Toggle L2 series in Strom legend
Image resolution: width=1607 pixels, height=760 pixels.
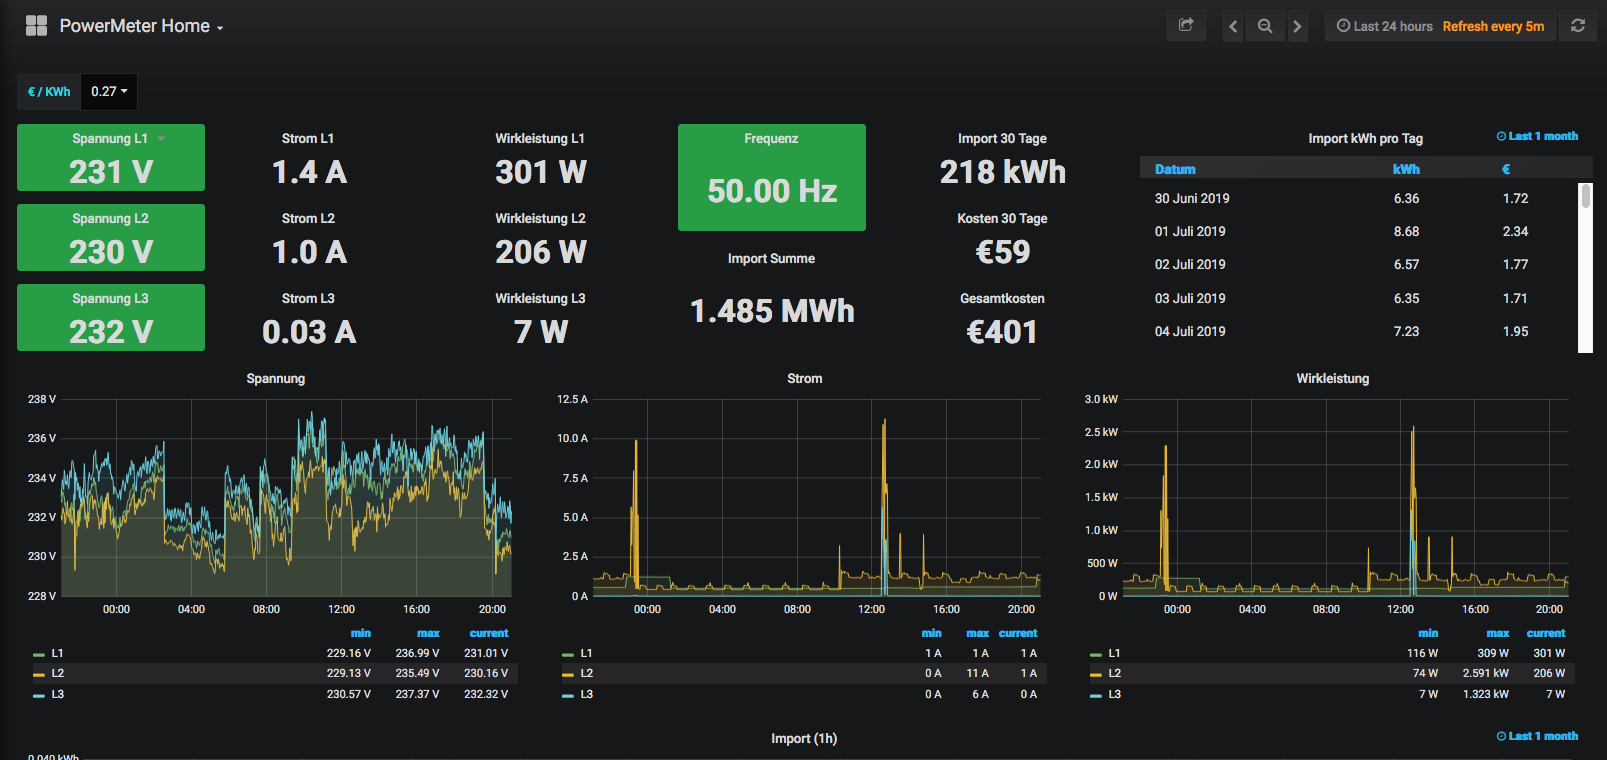pos(586,673)
